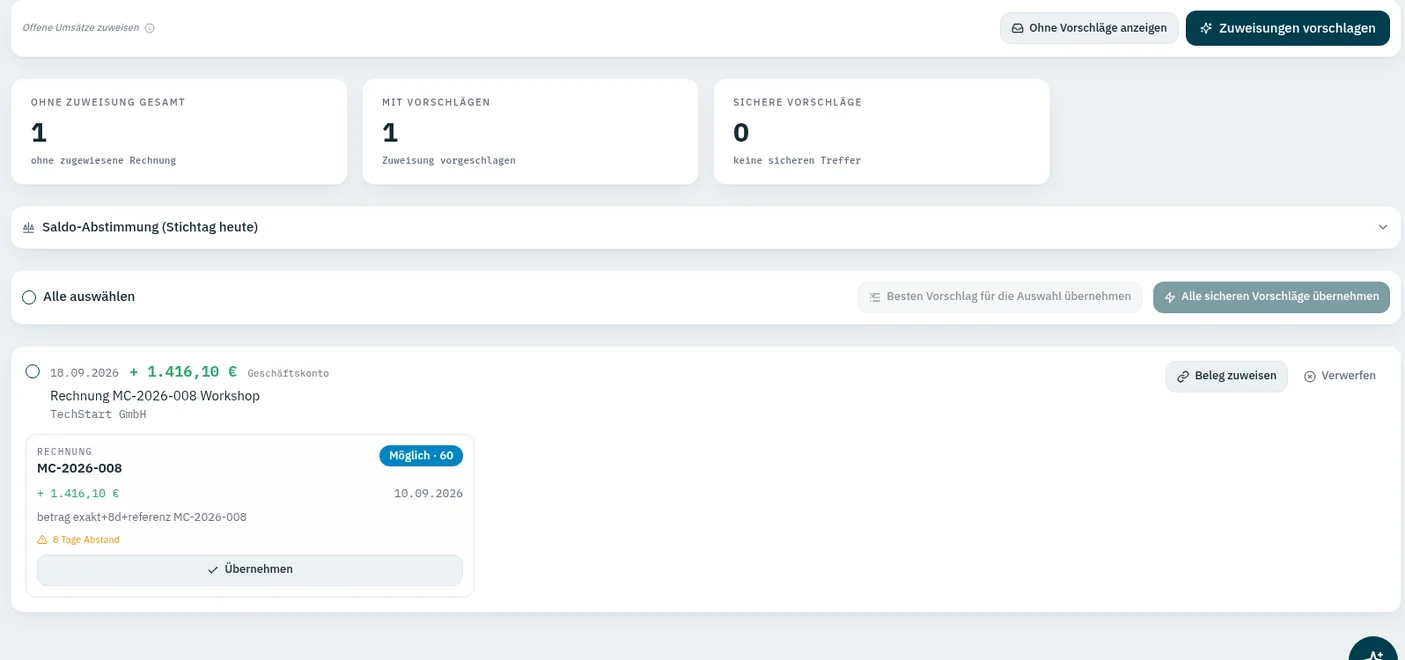Click the Sichere Vorschläge stat card
The height and width of the screenshot is (660, 1405).
(x=881, y=132)
